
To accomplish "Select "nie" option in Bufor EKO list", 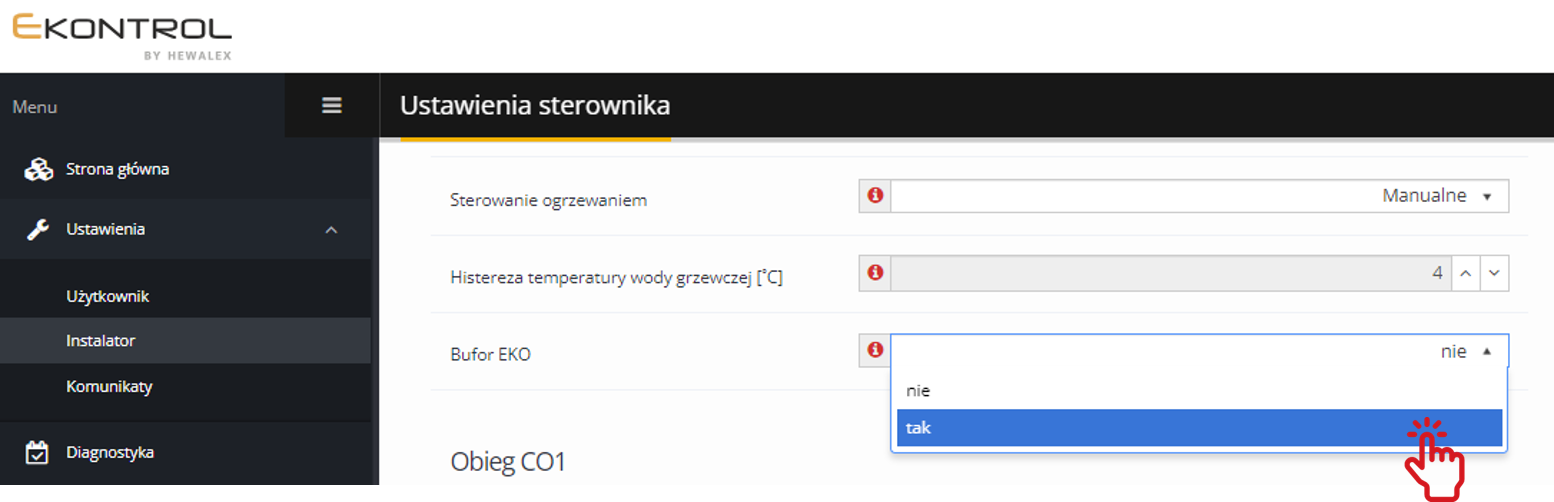I will 1198,390.
